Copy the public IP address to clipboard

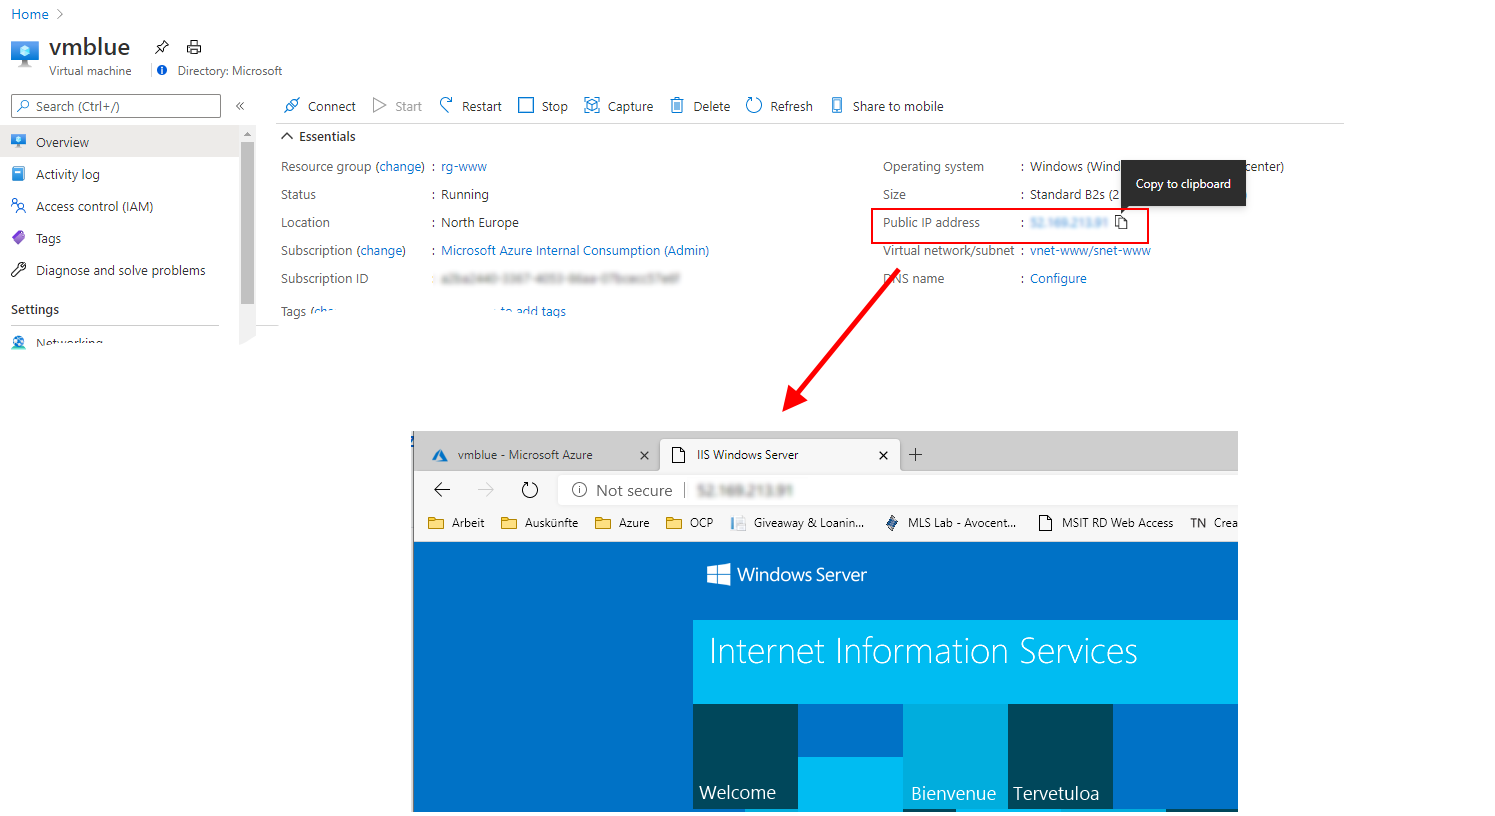point(1122,222)
